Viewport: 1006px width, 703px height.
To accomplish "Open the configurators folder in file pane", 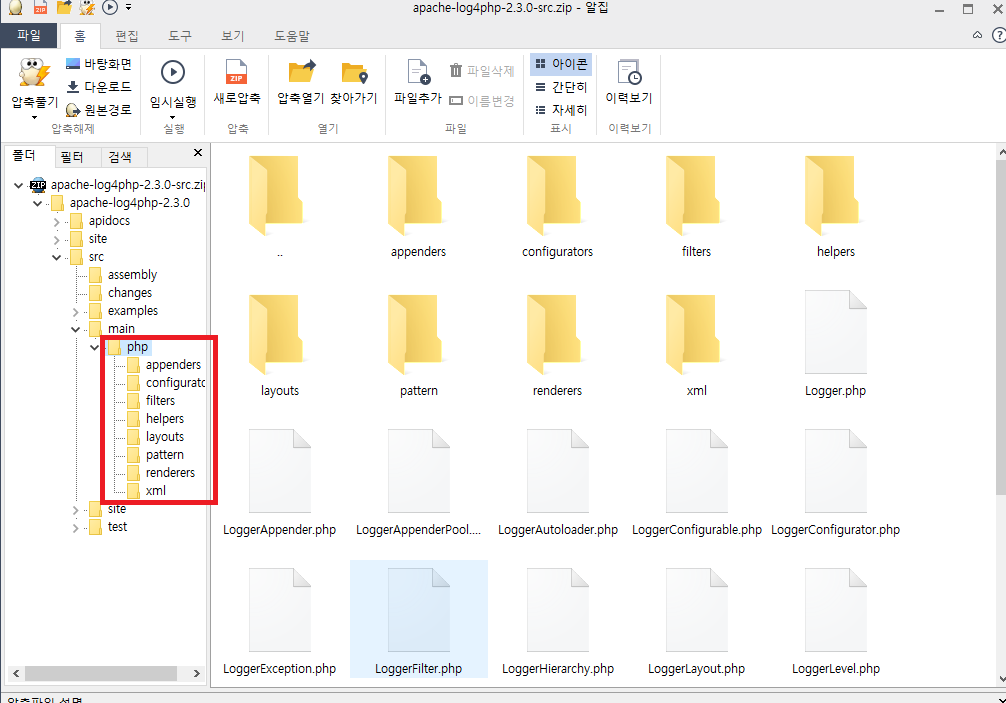I will (558, 207).
